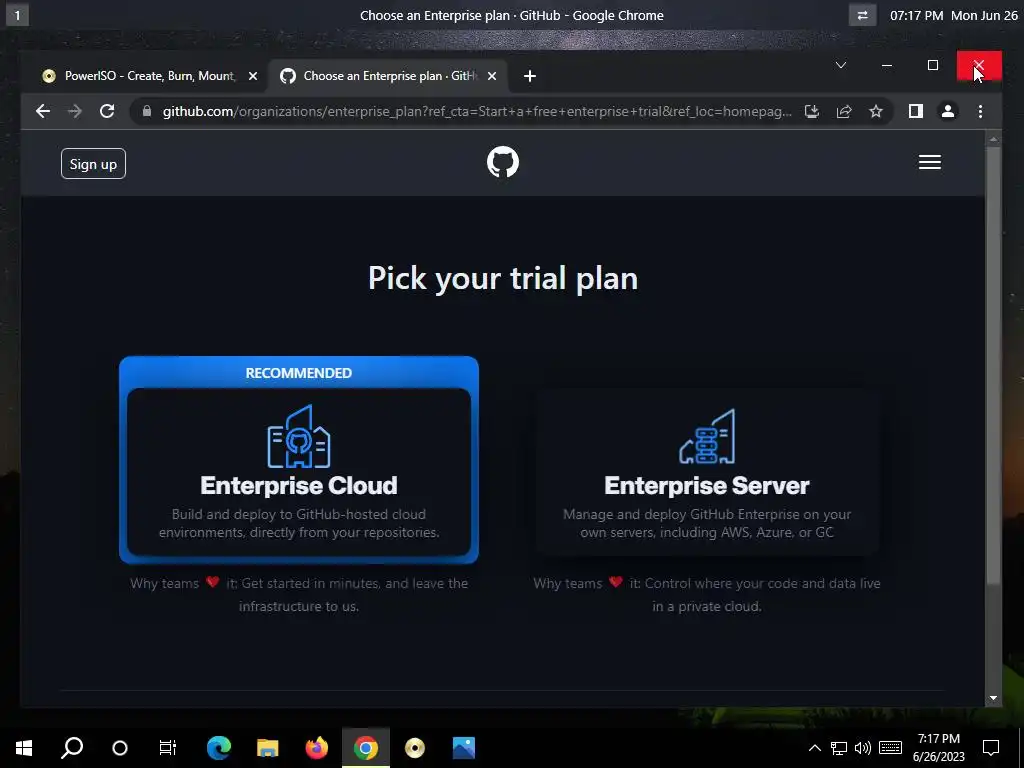Image resolution: width=1024 pixels, height=768 pixels.
Task: Click the scrollbar down arrow
Action: click(993, 698)
